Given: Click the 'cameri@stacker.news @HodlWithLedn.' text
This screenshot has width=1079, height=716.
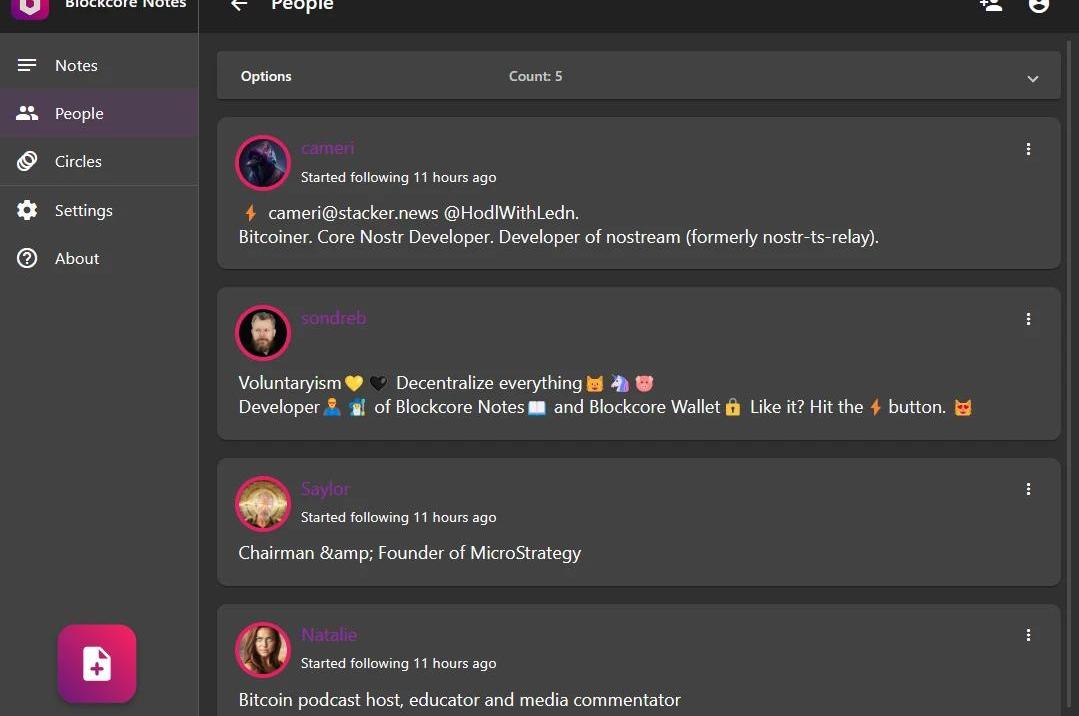Looking at the screenshot, I should [423, 213].
